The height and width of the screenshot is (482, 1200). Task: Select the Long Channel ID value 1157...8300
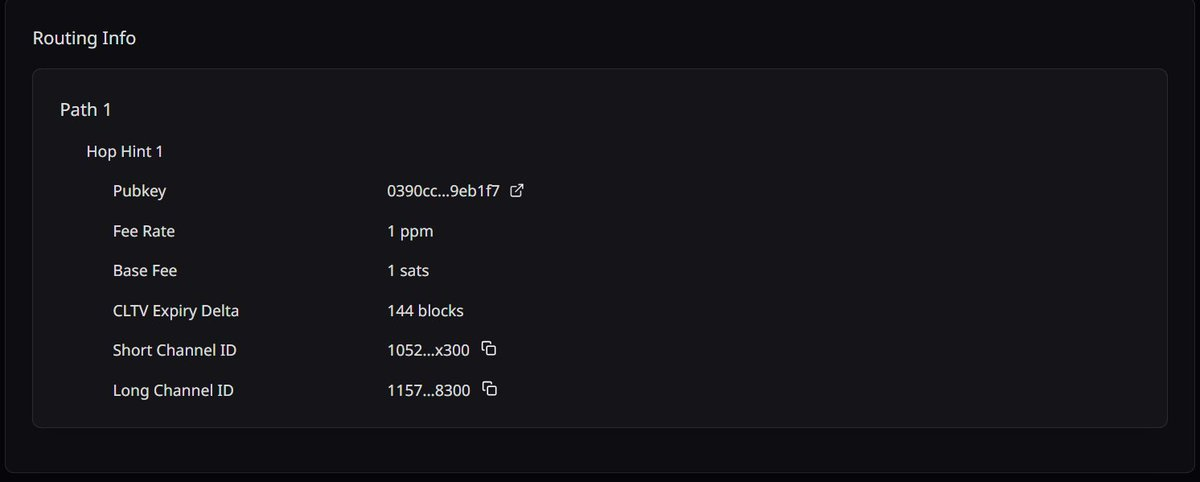(428, 390)
